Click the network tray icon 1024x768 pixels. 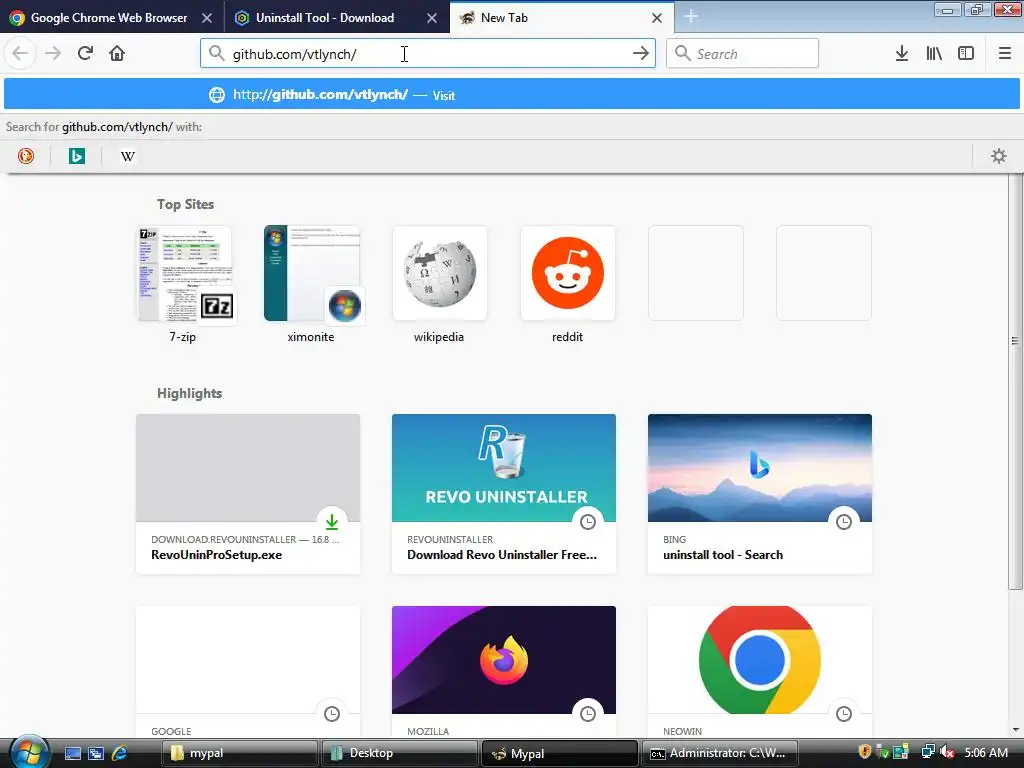[x=927, y=752]
